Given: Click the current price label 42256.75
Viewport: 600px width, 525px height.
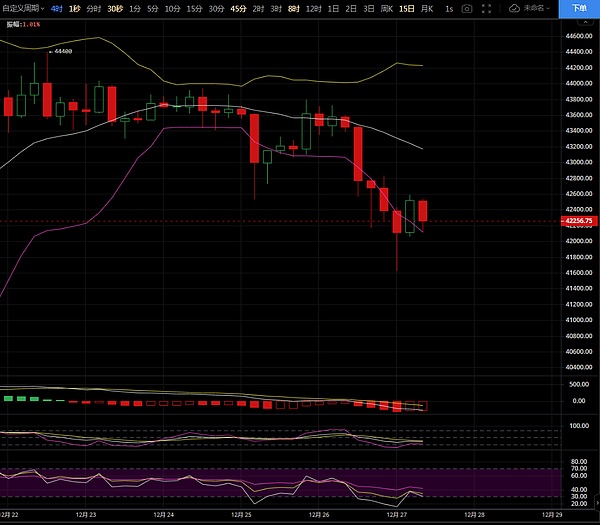Looking at the screenshot, I should (580, 221).
